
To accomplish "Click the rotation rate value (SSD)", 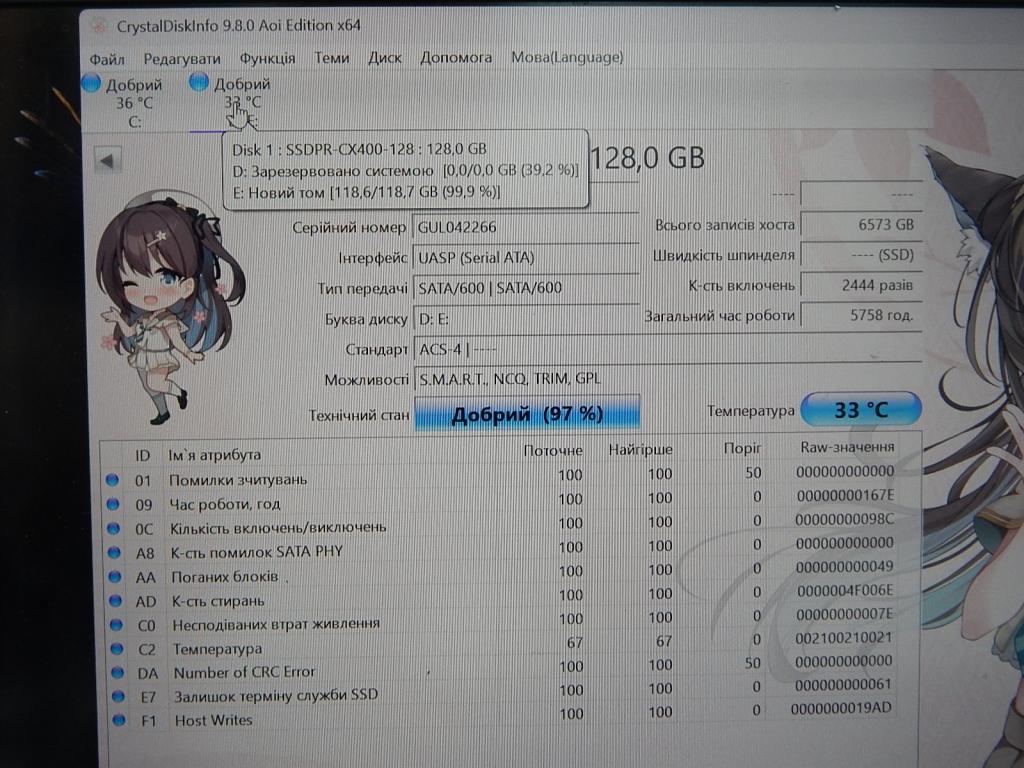I will tap(861, 255).
